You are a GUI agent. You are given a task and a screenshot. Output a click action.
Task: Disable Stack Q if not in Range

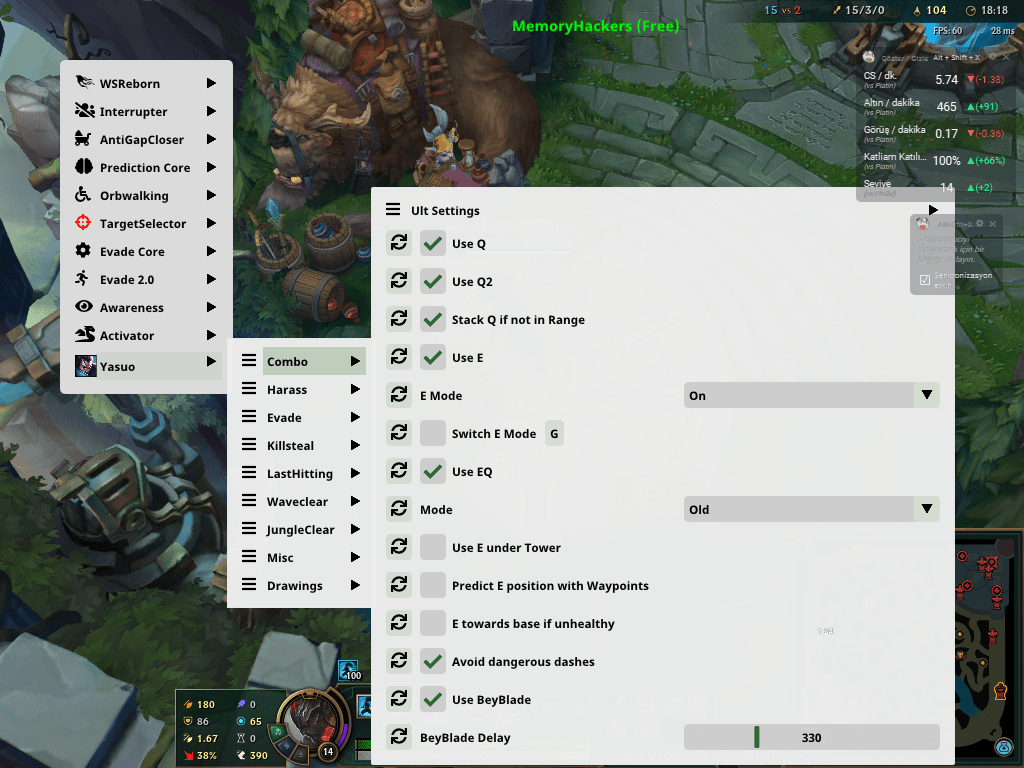(432, 319)
